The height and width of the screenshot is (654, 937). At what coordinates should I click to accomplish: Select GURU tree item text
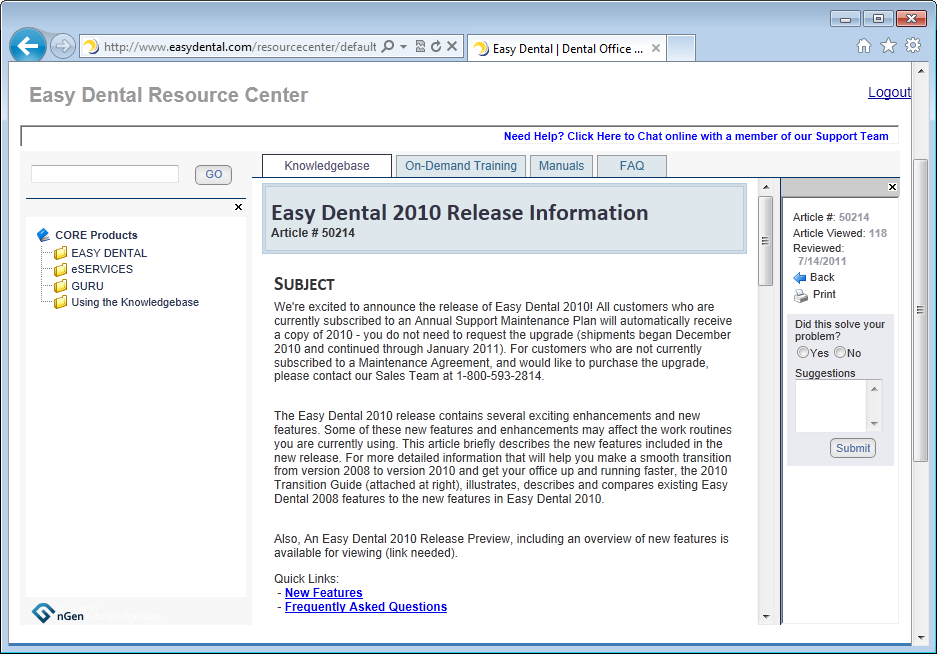[x=87, y=286]
